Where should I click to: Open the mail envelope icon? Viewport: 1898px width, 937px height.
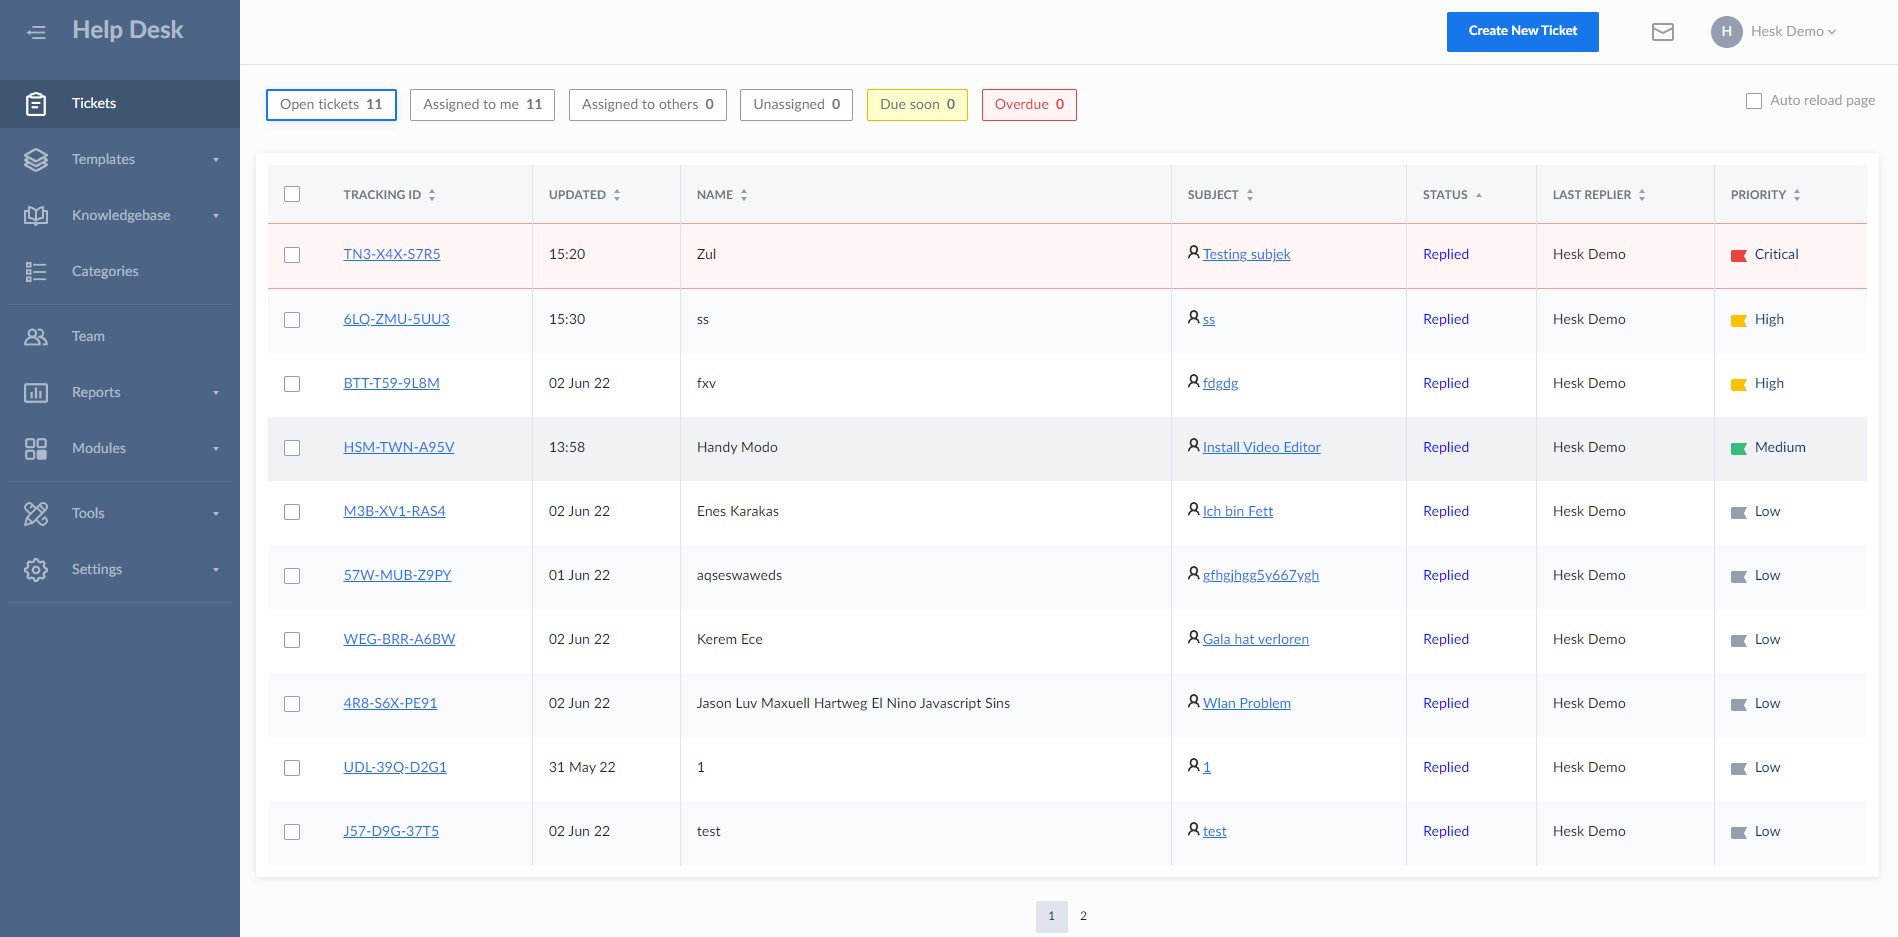(x=1663, y=32)
